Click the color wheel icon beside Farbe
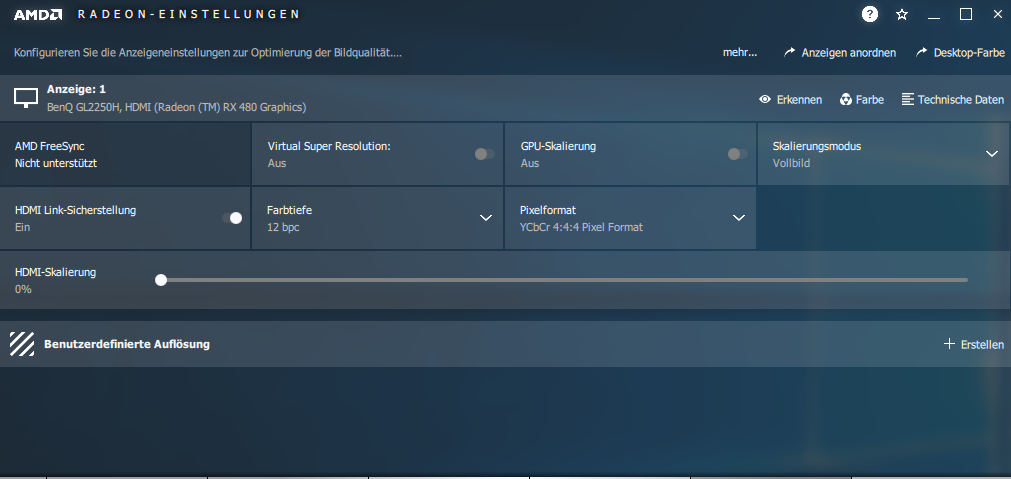The image size is (1011, 479). tap(846, 99)
